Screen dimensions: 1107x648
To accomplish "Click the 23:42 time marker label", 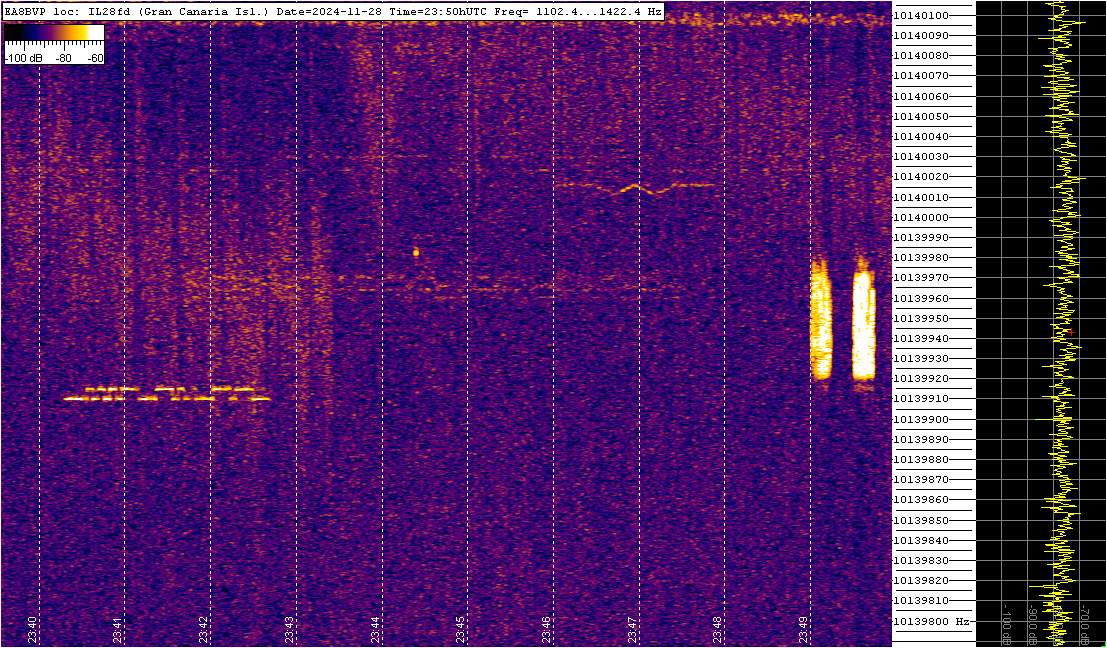I will (x=205, y=630).
